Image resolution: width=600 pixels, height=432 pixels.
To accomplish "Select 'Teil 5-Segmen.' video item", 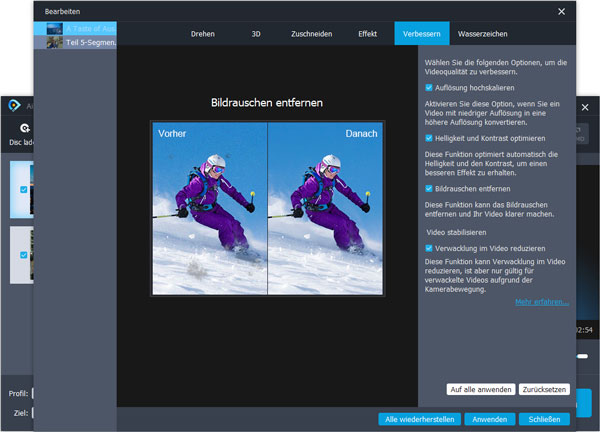I will [75, 42].
